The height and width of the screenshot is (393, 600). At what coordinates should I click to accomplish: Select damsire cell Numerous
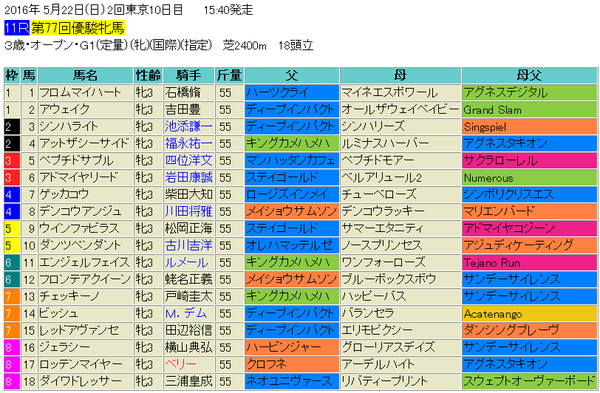click(x=530, y=177)
